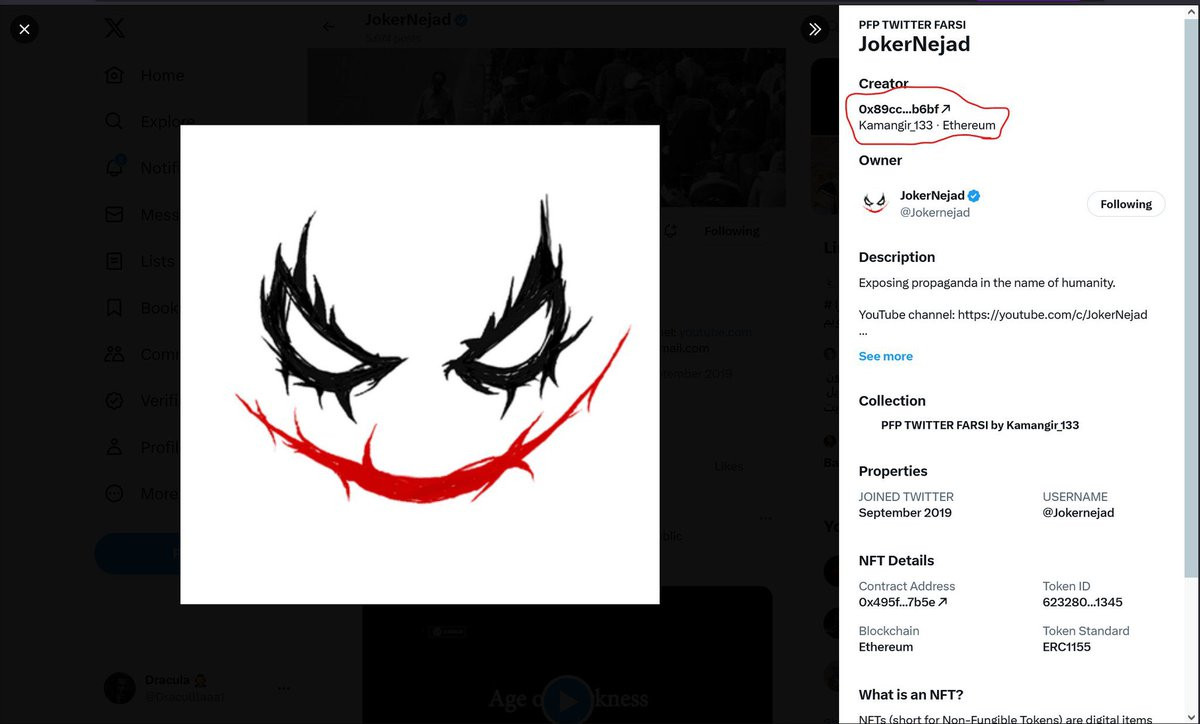Select the @Jokernejad handle under Owner
The image size is (1200, 724).
(x=934, y=212)
